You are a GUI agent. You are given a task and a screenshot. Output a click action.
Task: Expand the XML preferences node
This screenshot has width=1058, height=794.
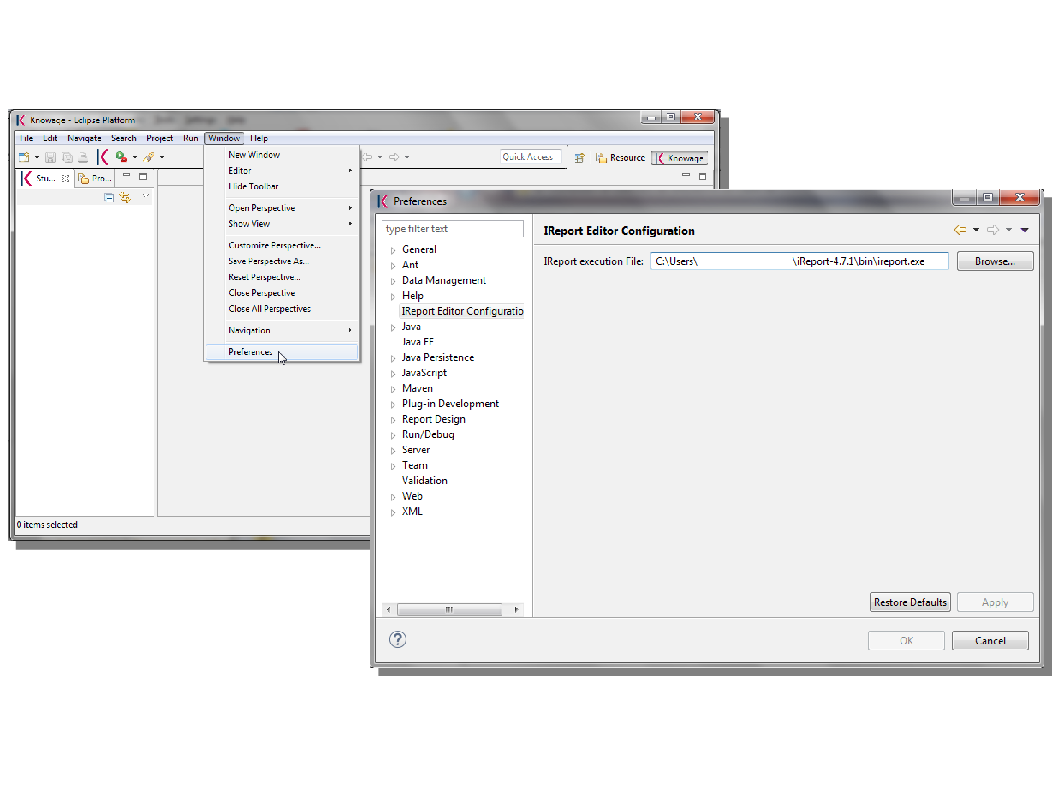393,513
